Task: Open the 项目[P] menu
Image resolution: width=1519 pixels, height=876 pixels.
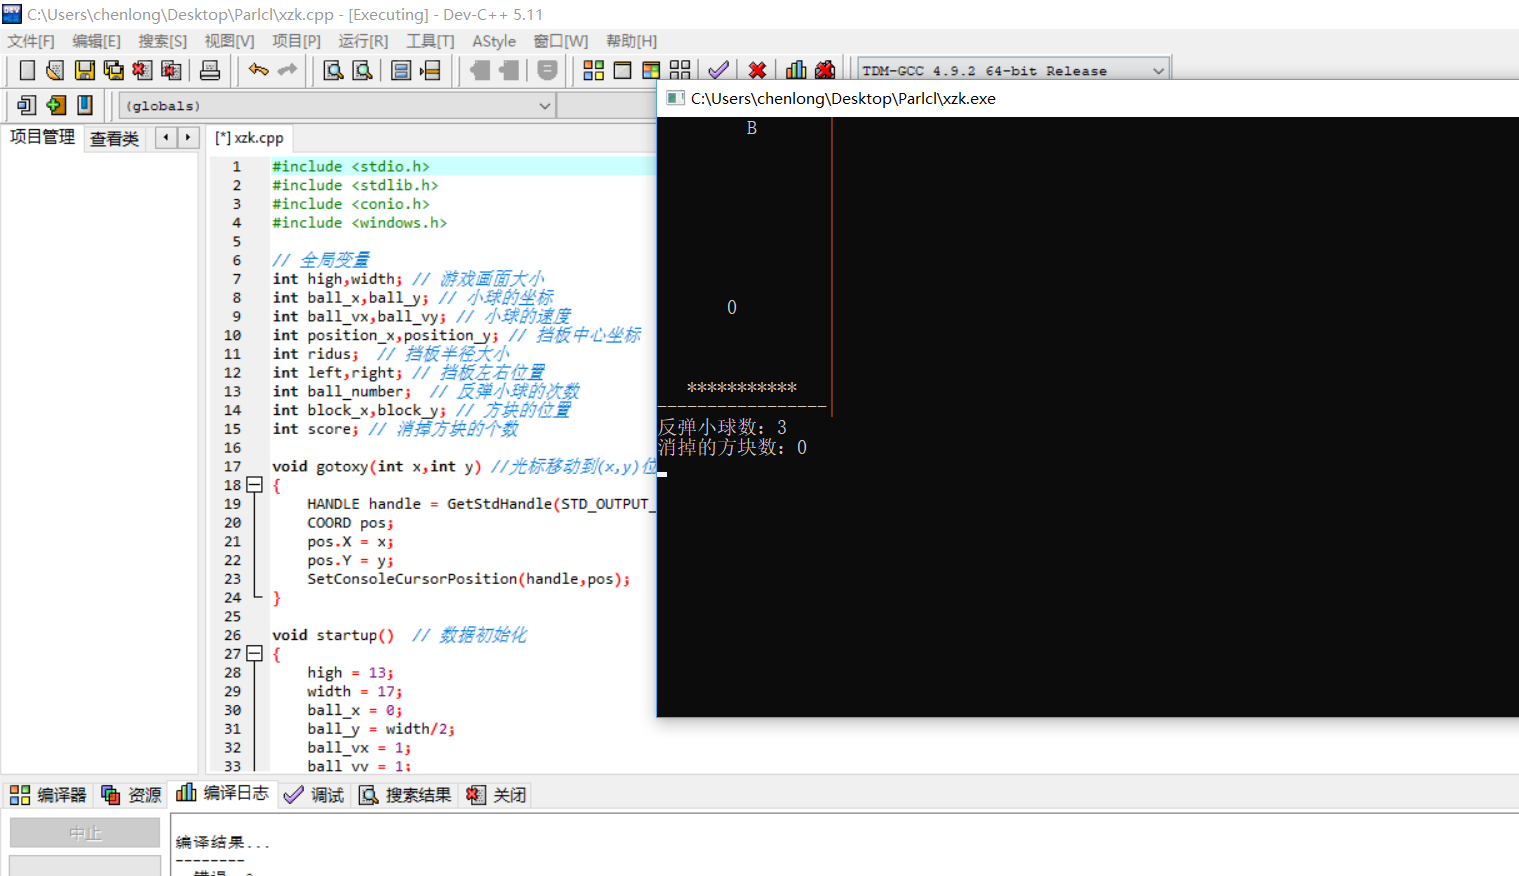Action: coord(296,41)
